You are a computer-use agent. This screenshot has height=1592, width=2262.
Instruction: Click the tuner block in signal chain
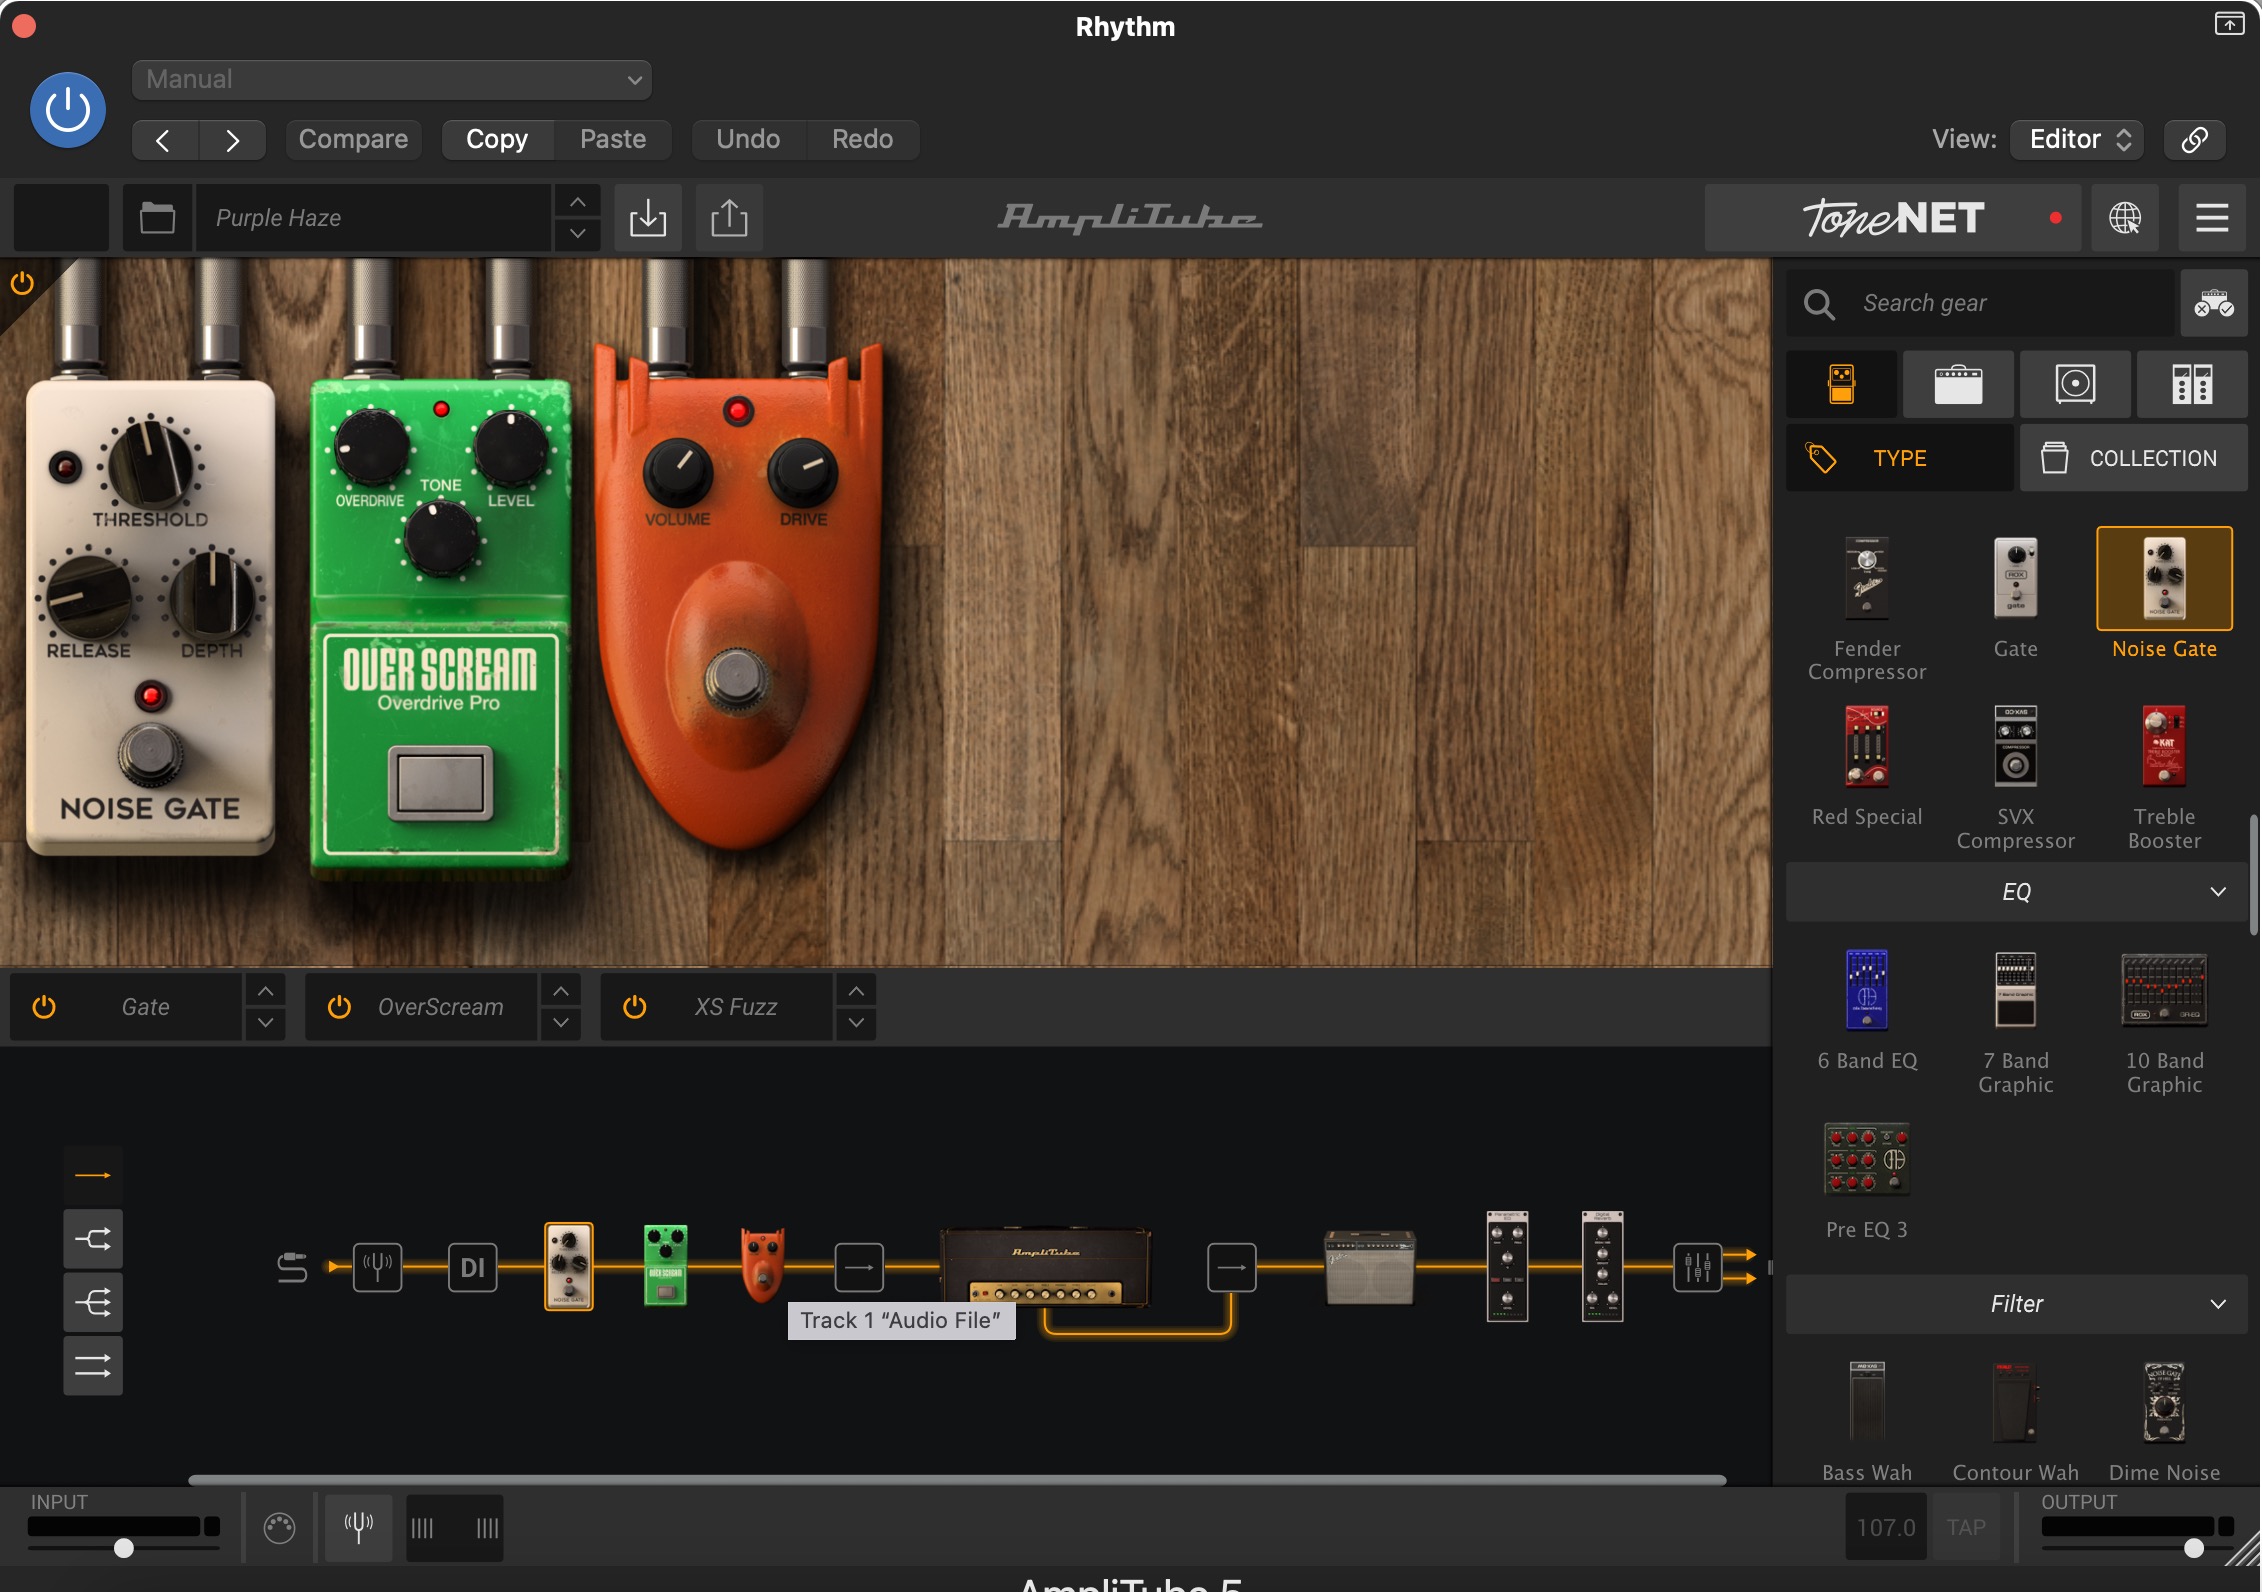point(377,1267)
